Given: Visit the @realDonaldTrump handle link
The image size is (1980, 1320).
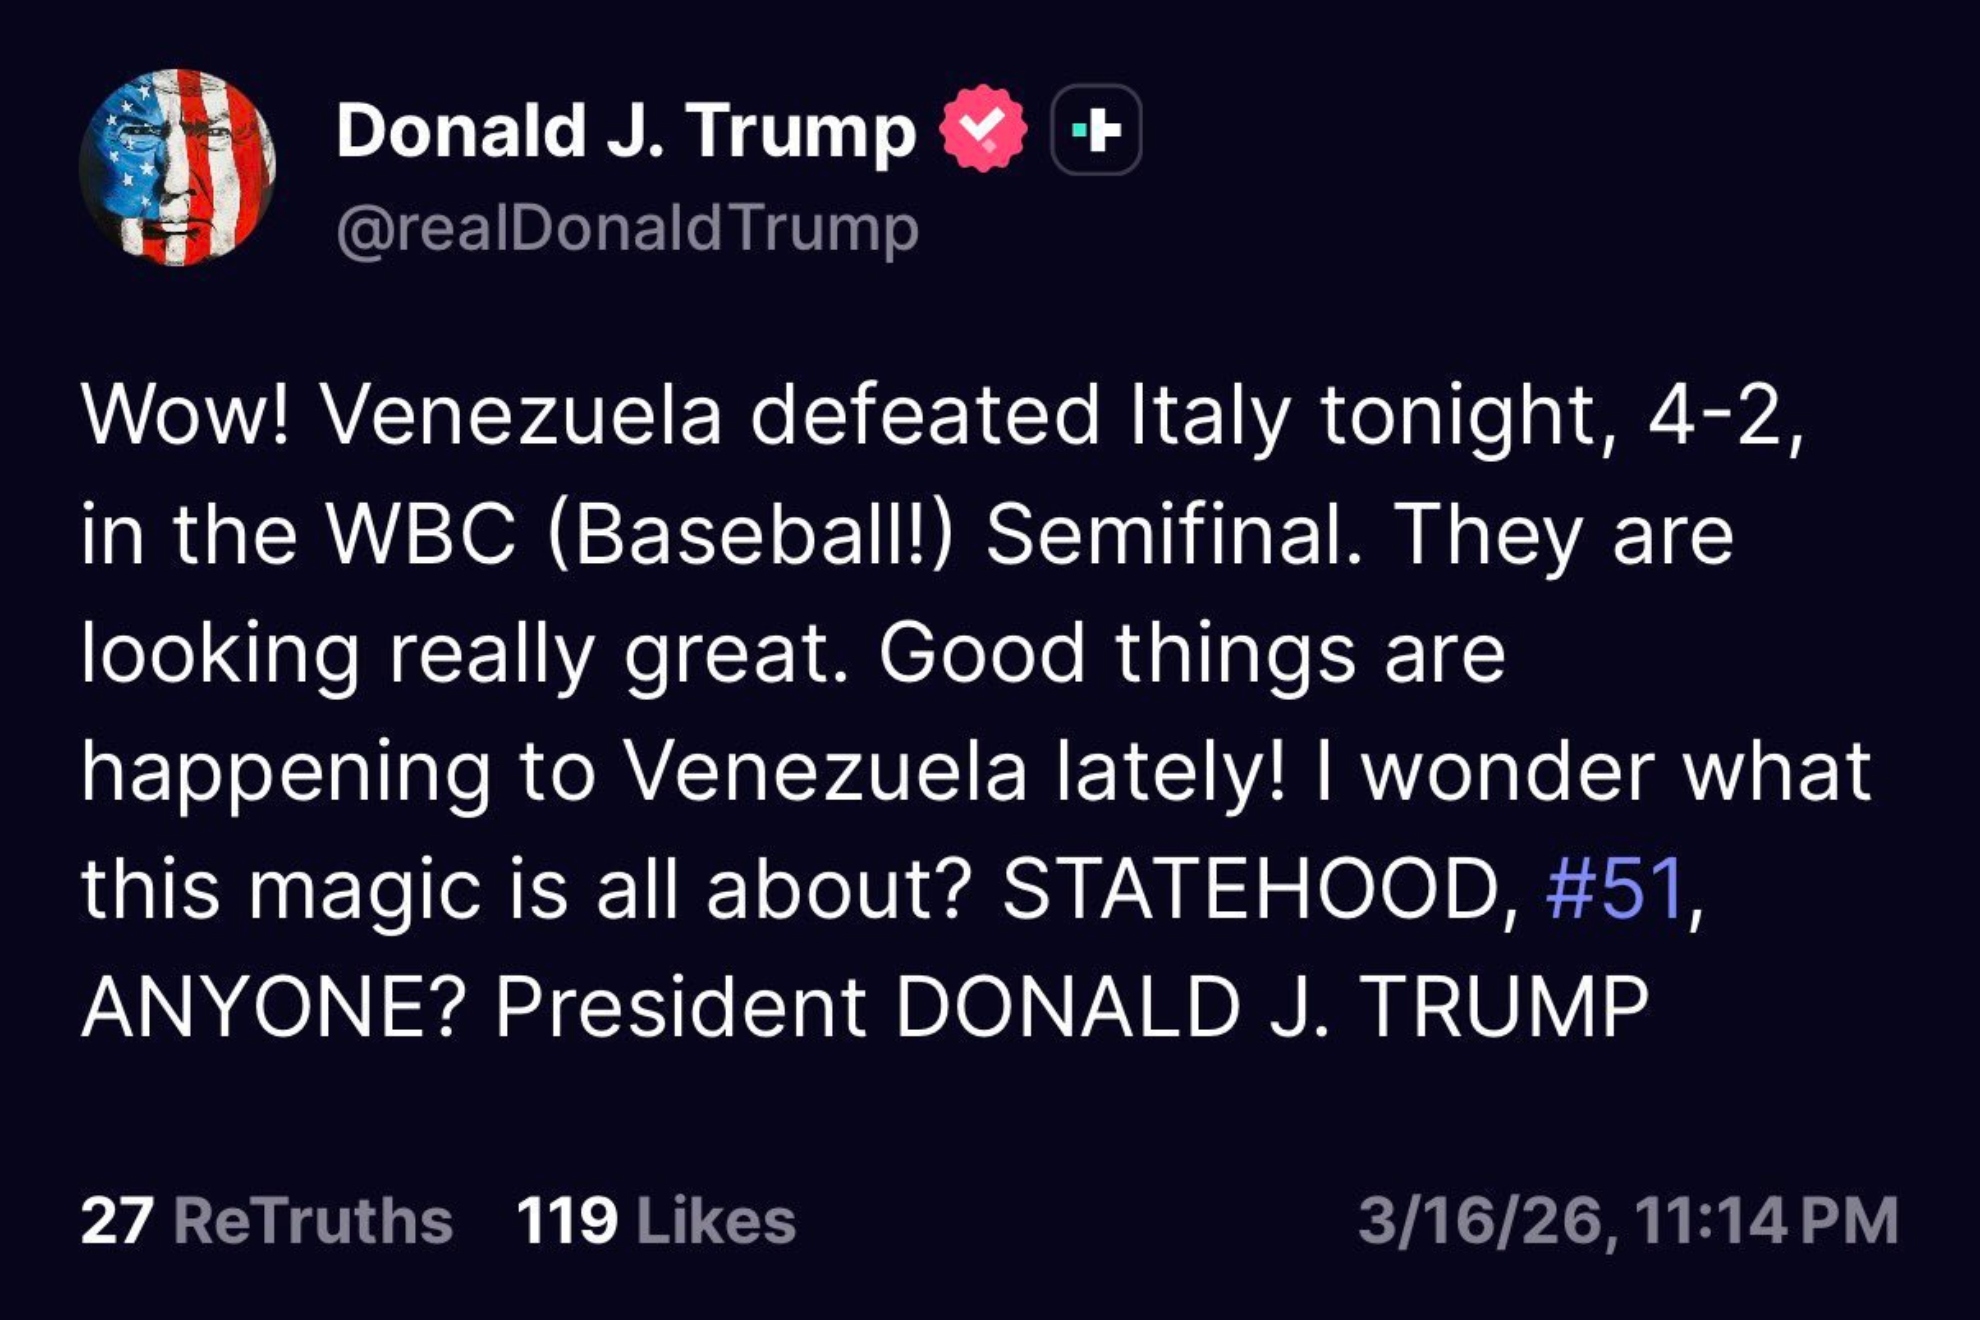Looking at the screenshot, I should (627, 229).
